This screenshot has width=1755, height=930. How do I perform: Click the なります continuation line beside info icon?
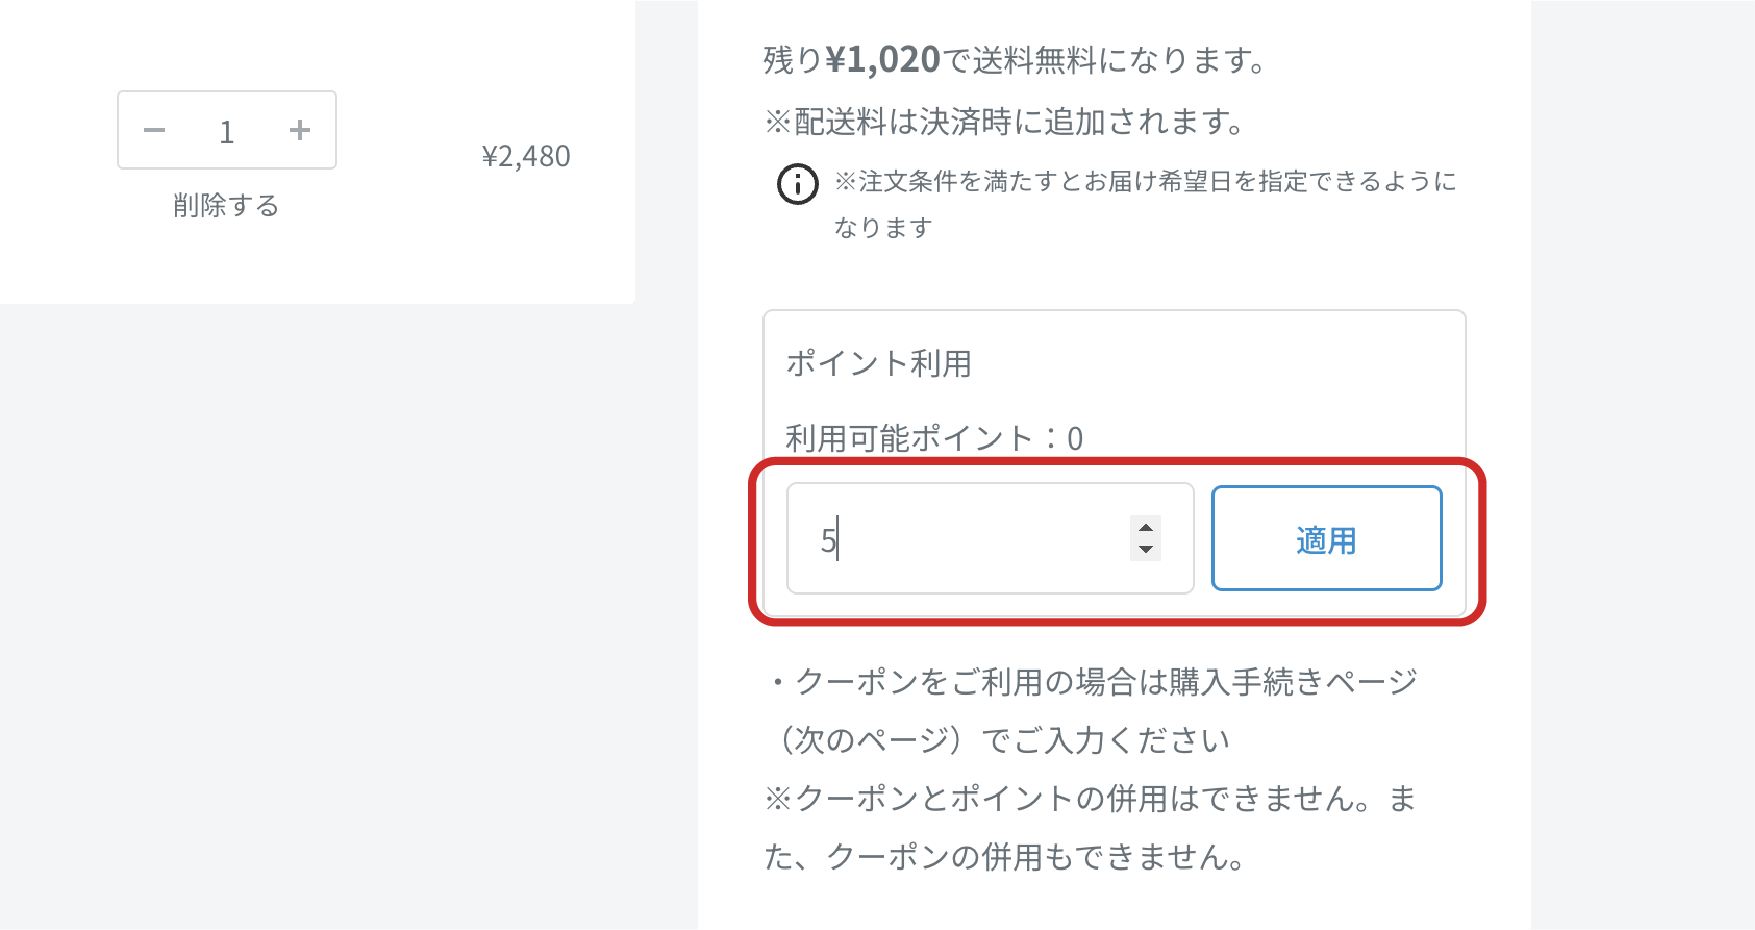pyautogui.click(x=883, y=227)
